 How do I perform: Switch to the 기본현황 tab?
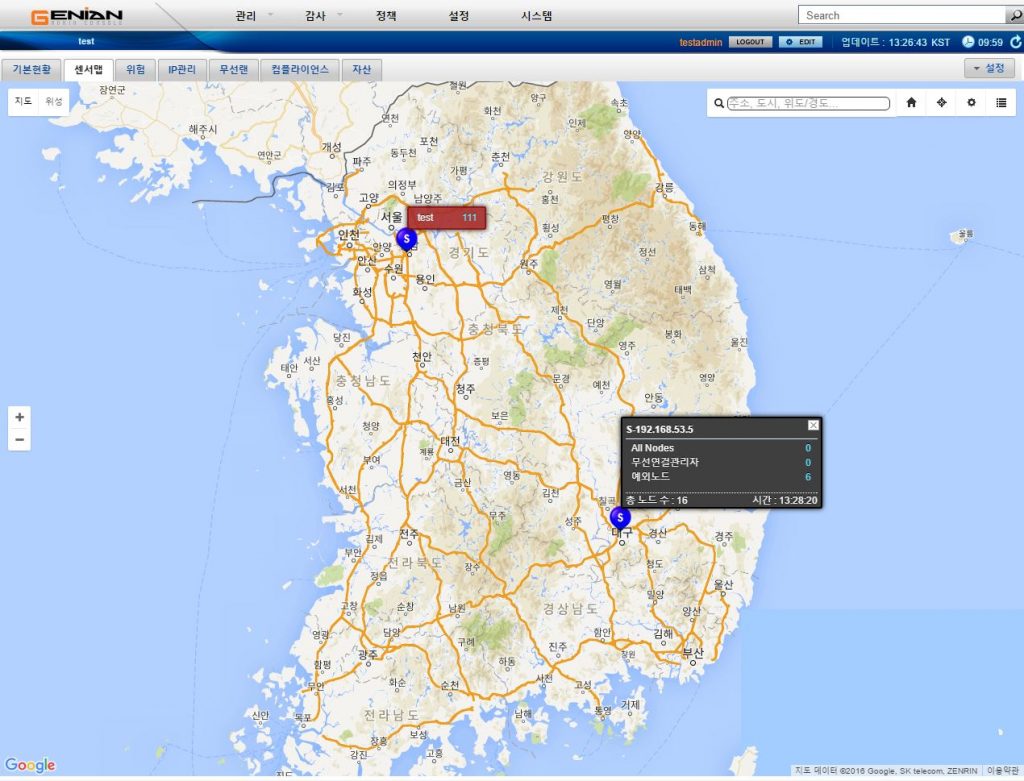pos(31,69)
